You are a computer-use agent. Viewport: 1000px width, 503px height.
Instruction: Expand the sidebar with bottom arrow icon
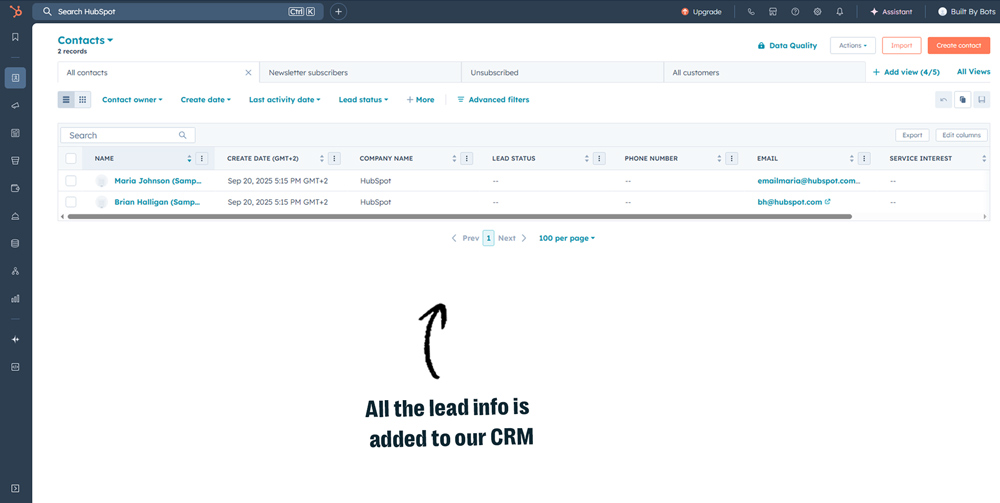(15, 488)
